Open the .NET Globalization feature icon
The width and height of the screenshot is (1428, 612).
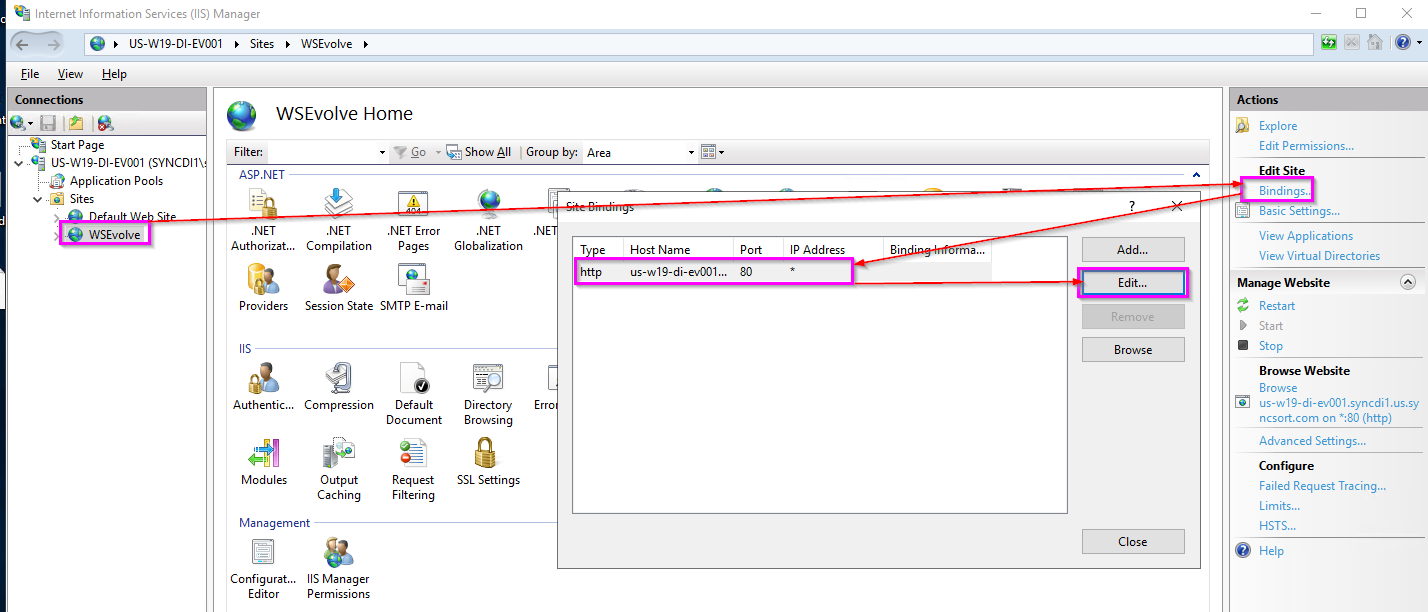click(x=488, y=204)
